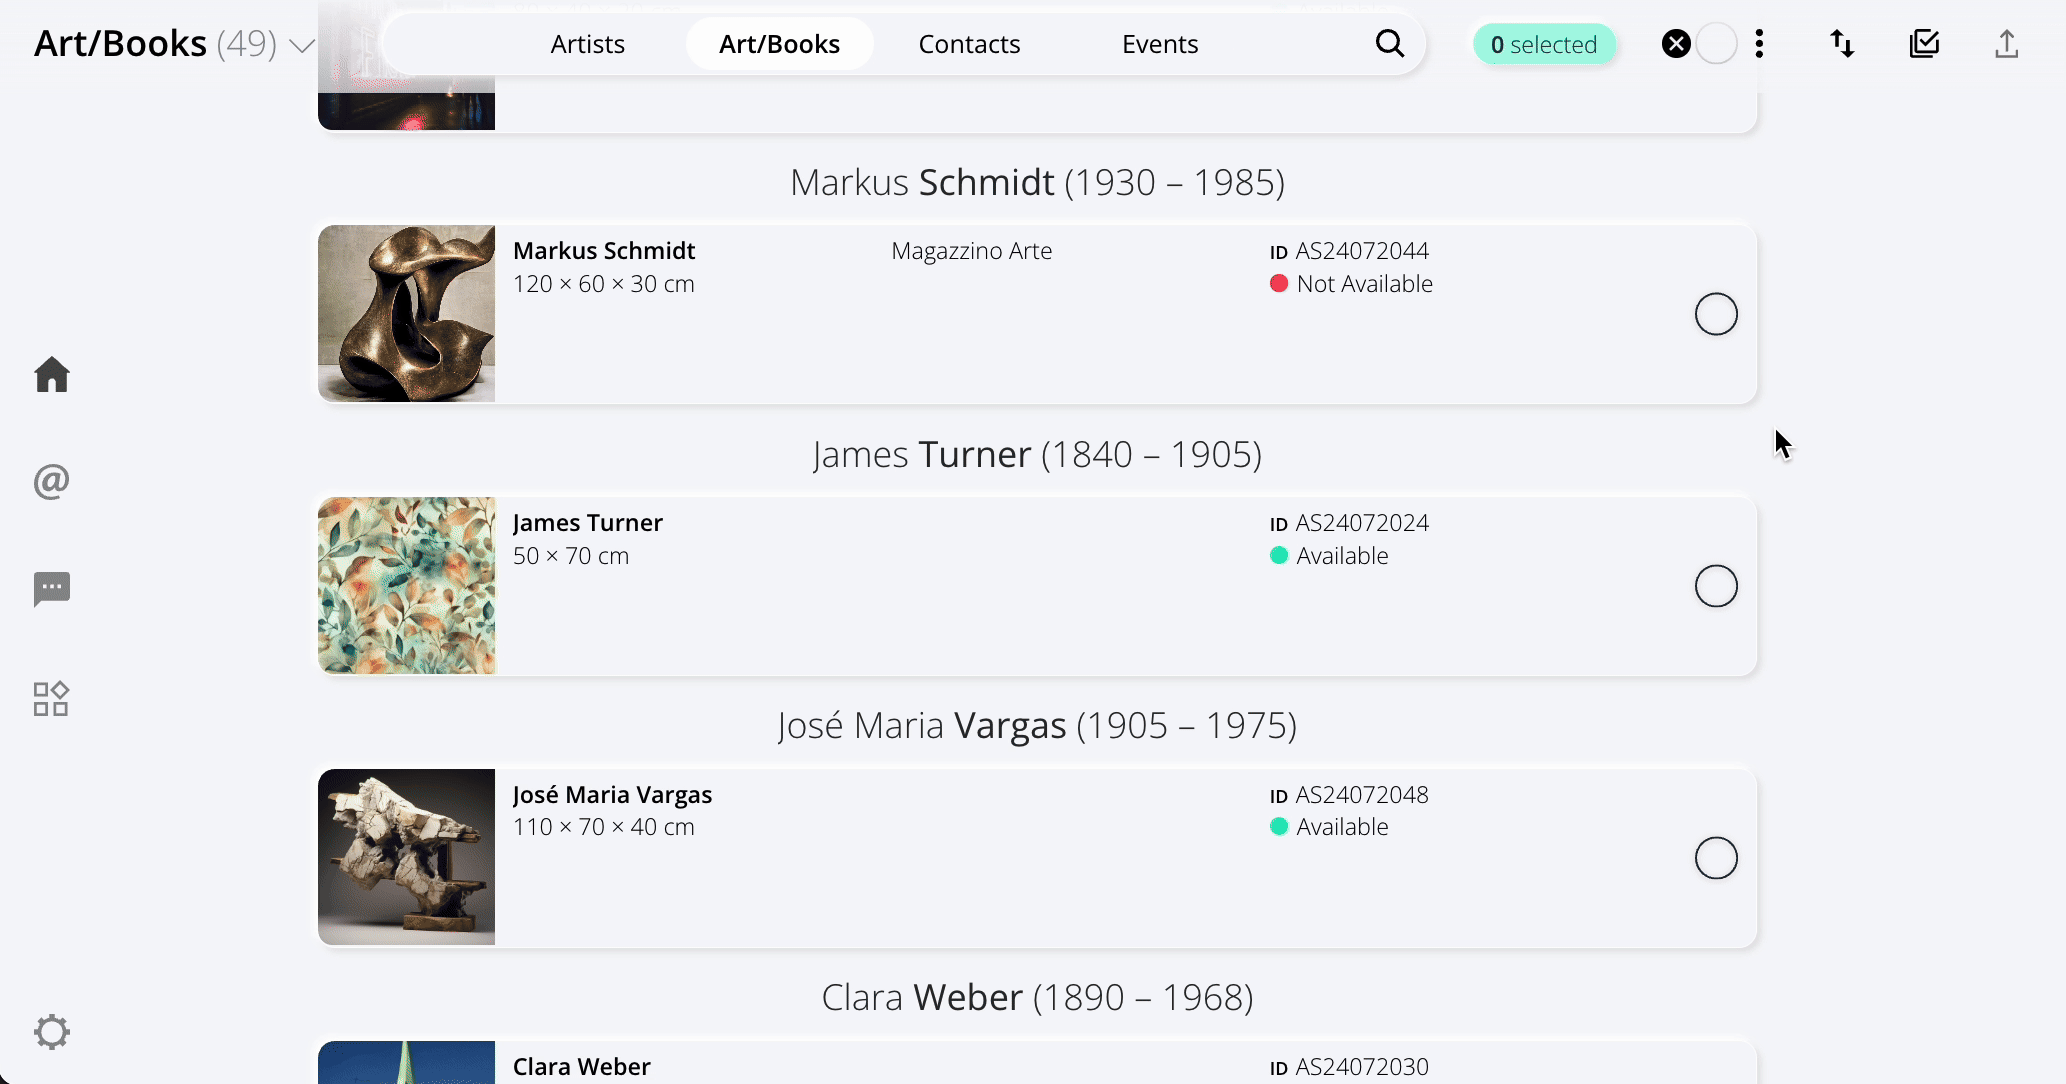Screen dimensions: 2066x1084
Task: Expand the Art/Books (49) dropdown chevron
Action: click(x=302, y=46)
